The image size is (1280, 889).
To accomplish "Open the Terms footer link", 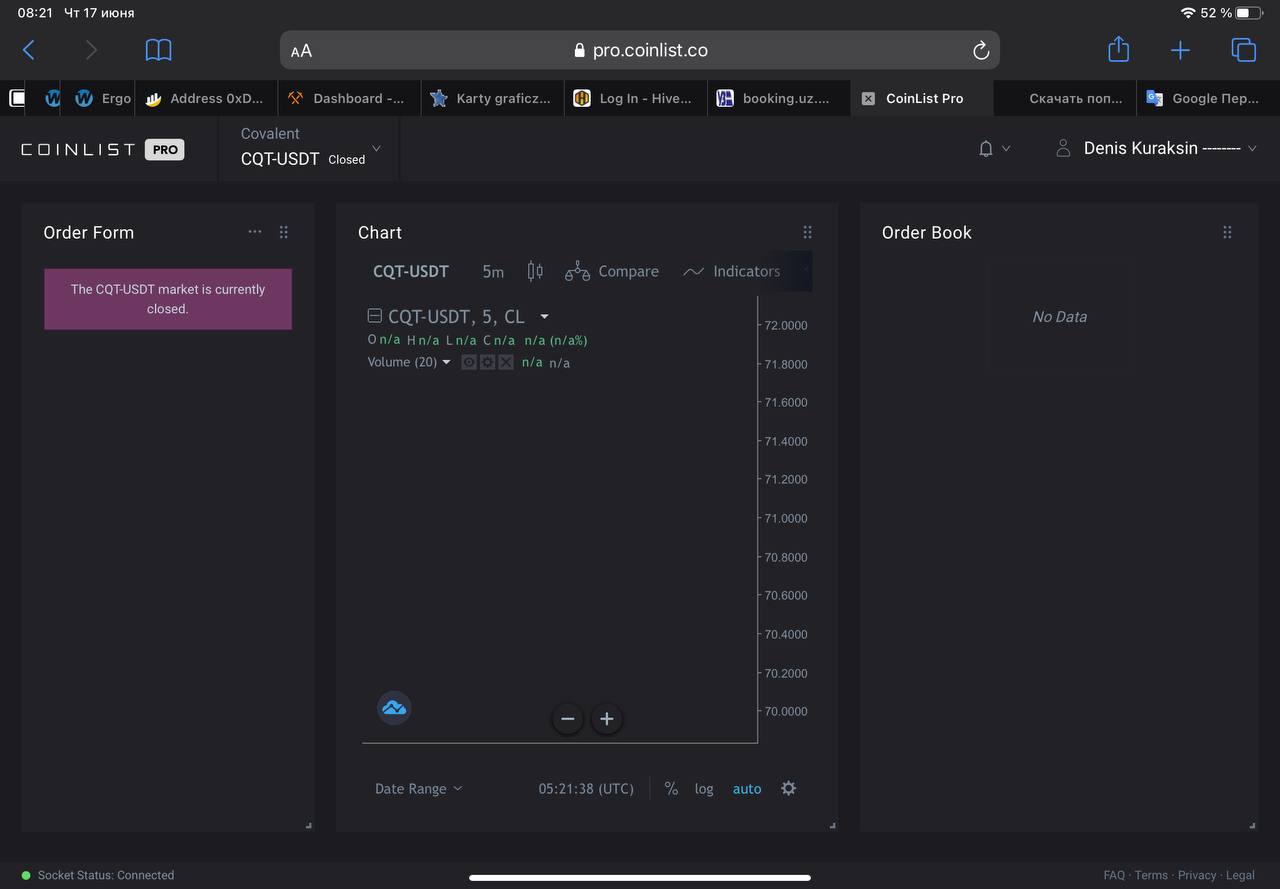I will (x=1151, y=875).
